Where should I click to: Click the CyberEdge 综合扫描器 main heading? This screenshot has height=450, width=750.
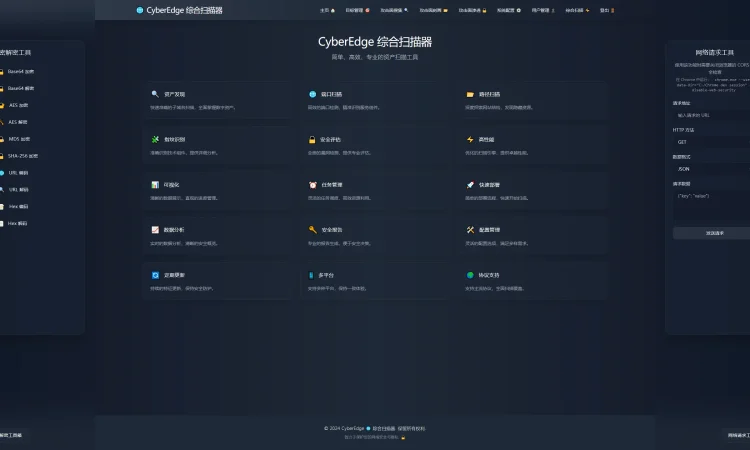(375, 42)
